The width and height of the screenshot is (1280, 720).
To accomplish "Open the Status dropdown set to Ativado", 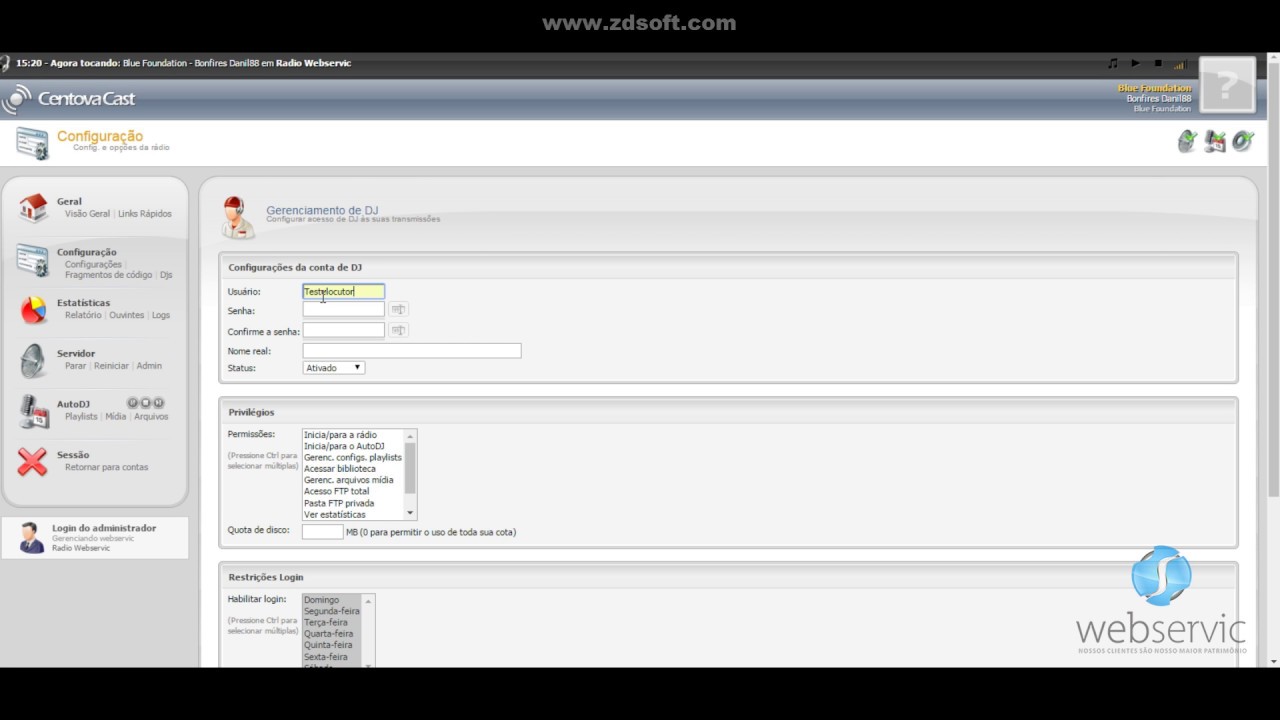I will (x=334, y=368).
